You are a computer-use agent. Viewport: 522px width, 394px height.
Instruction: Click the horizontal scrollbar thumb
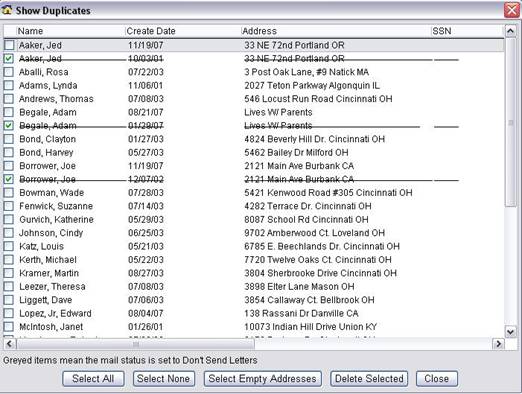135,344
